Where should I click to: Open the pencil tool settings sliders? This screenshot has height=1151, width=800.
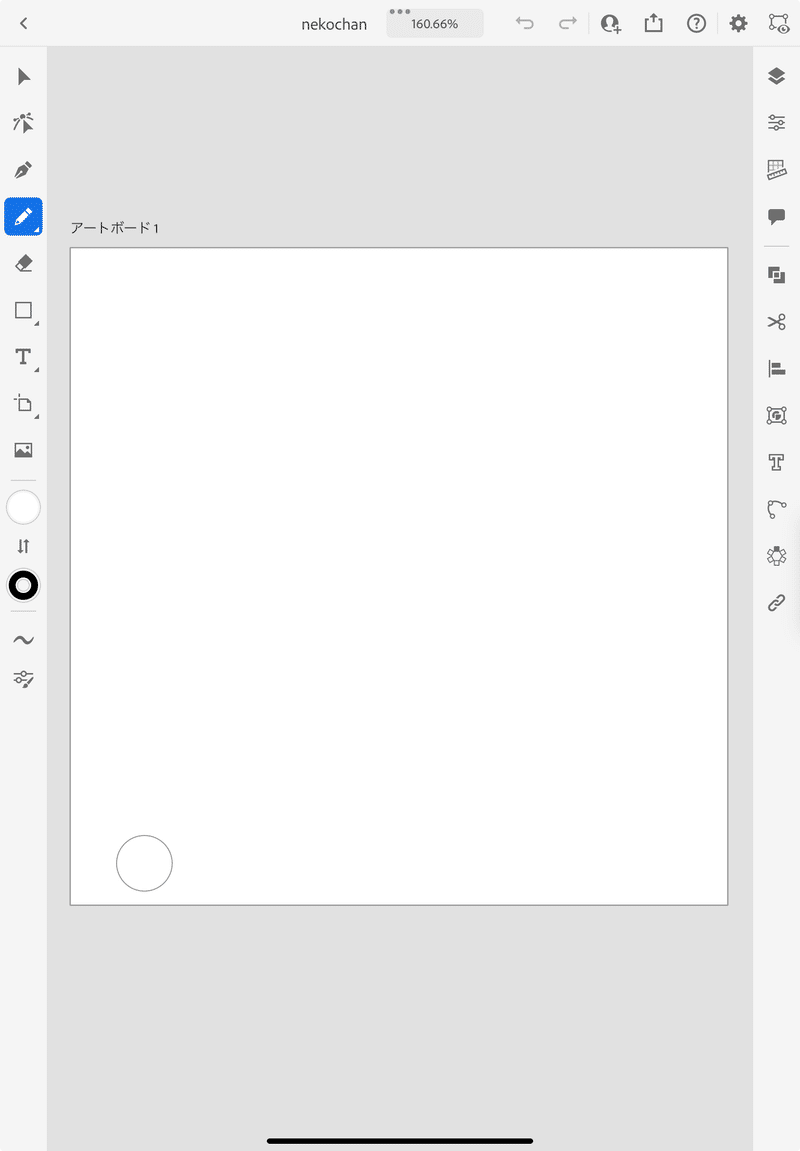(x=23, y=679)
